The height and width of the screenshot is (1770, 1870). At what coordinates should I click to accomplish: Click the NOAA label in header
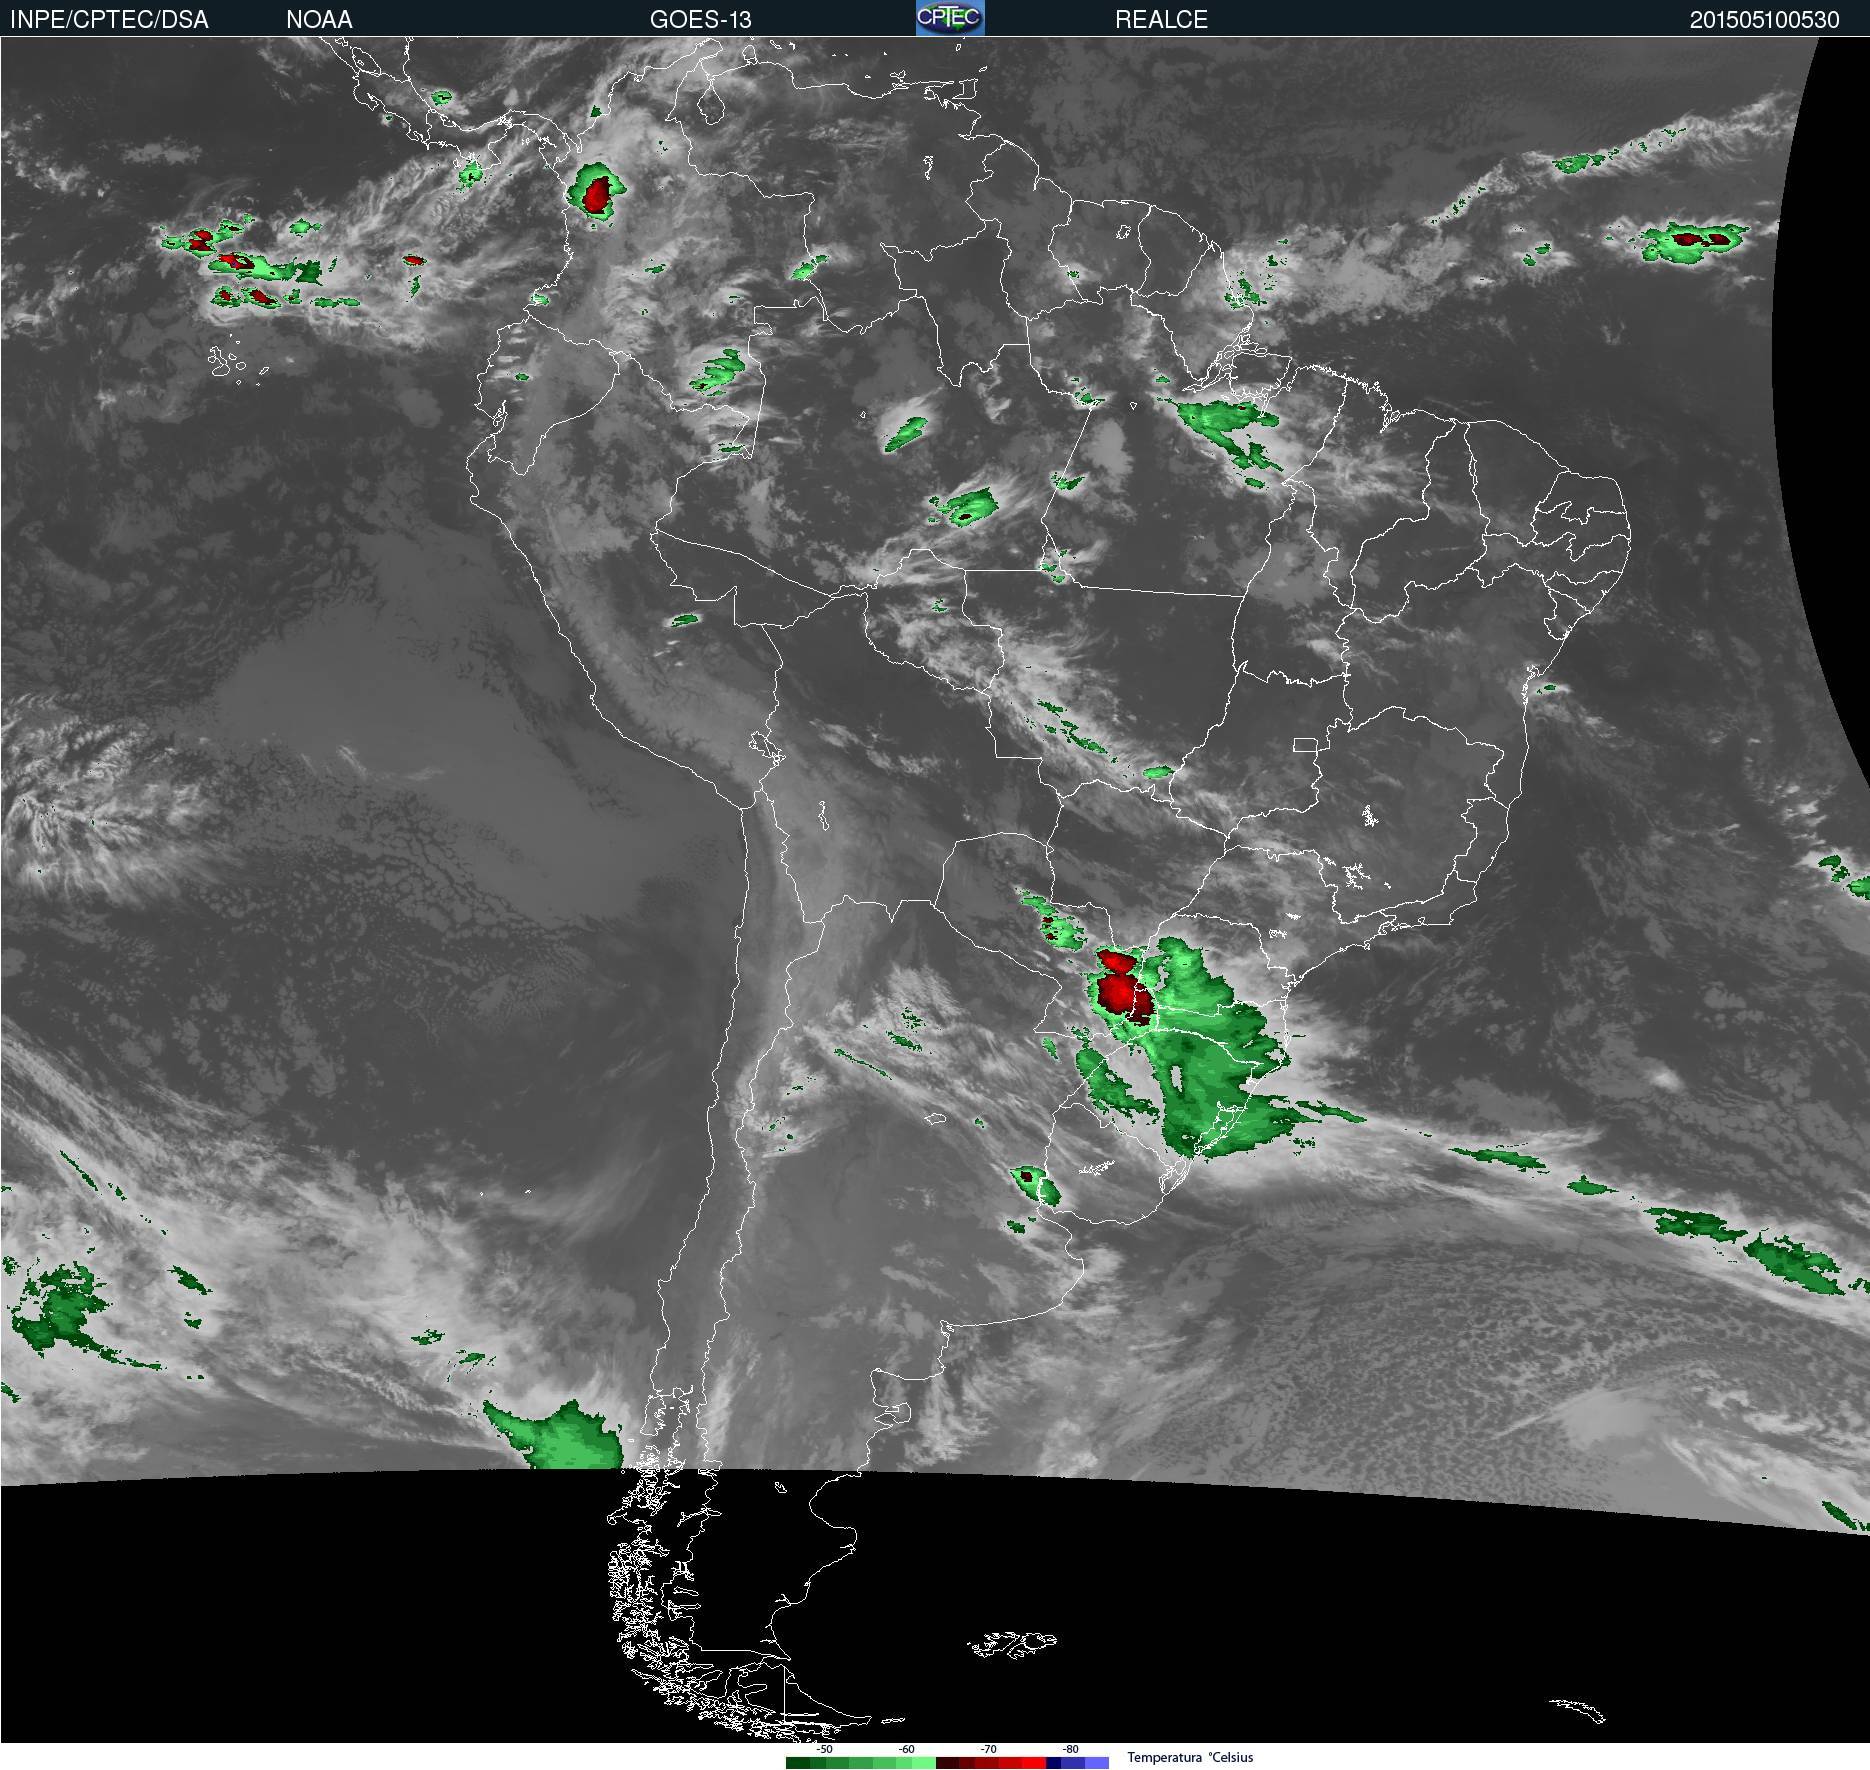point(319,19)
